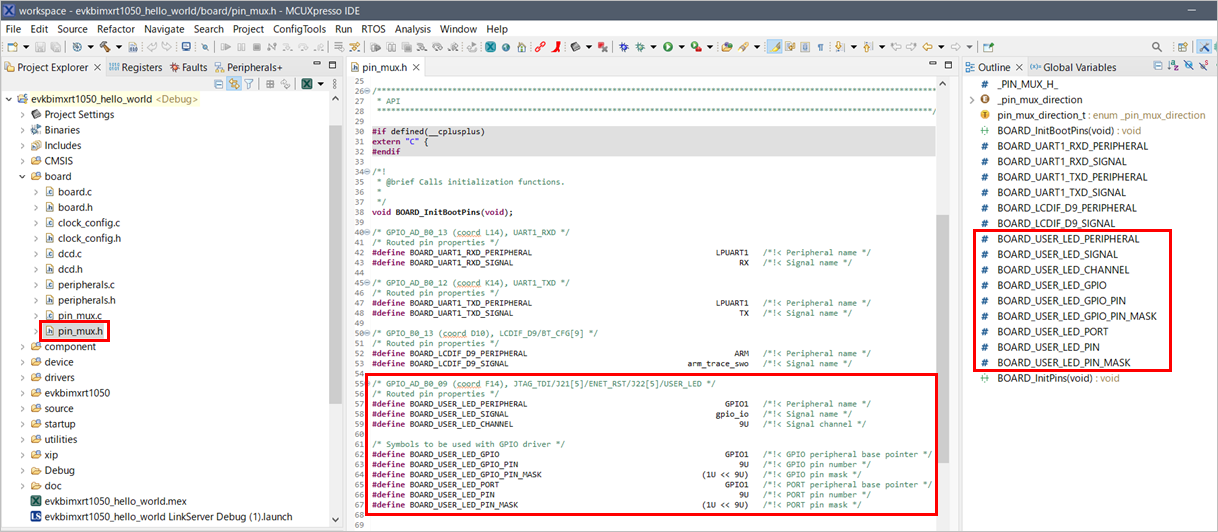Open the RTOS menu

click(x=373, y=29)
